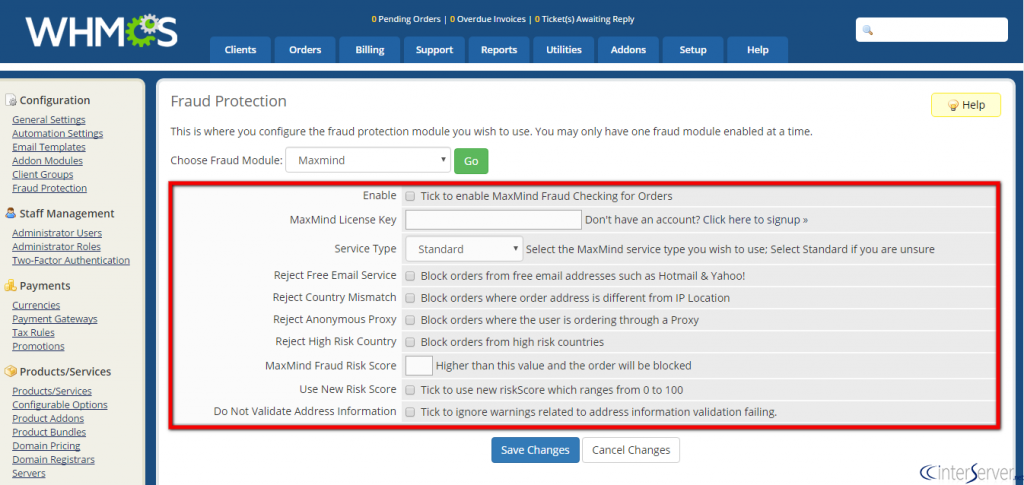Viewport: 1024px width, 485px height.
Task: Open Addon Modules sidebar link
Action: (x=48, y=161)
